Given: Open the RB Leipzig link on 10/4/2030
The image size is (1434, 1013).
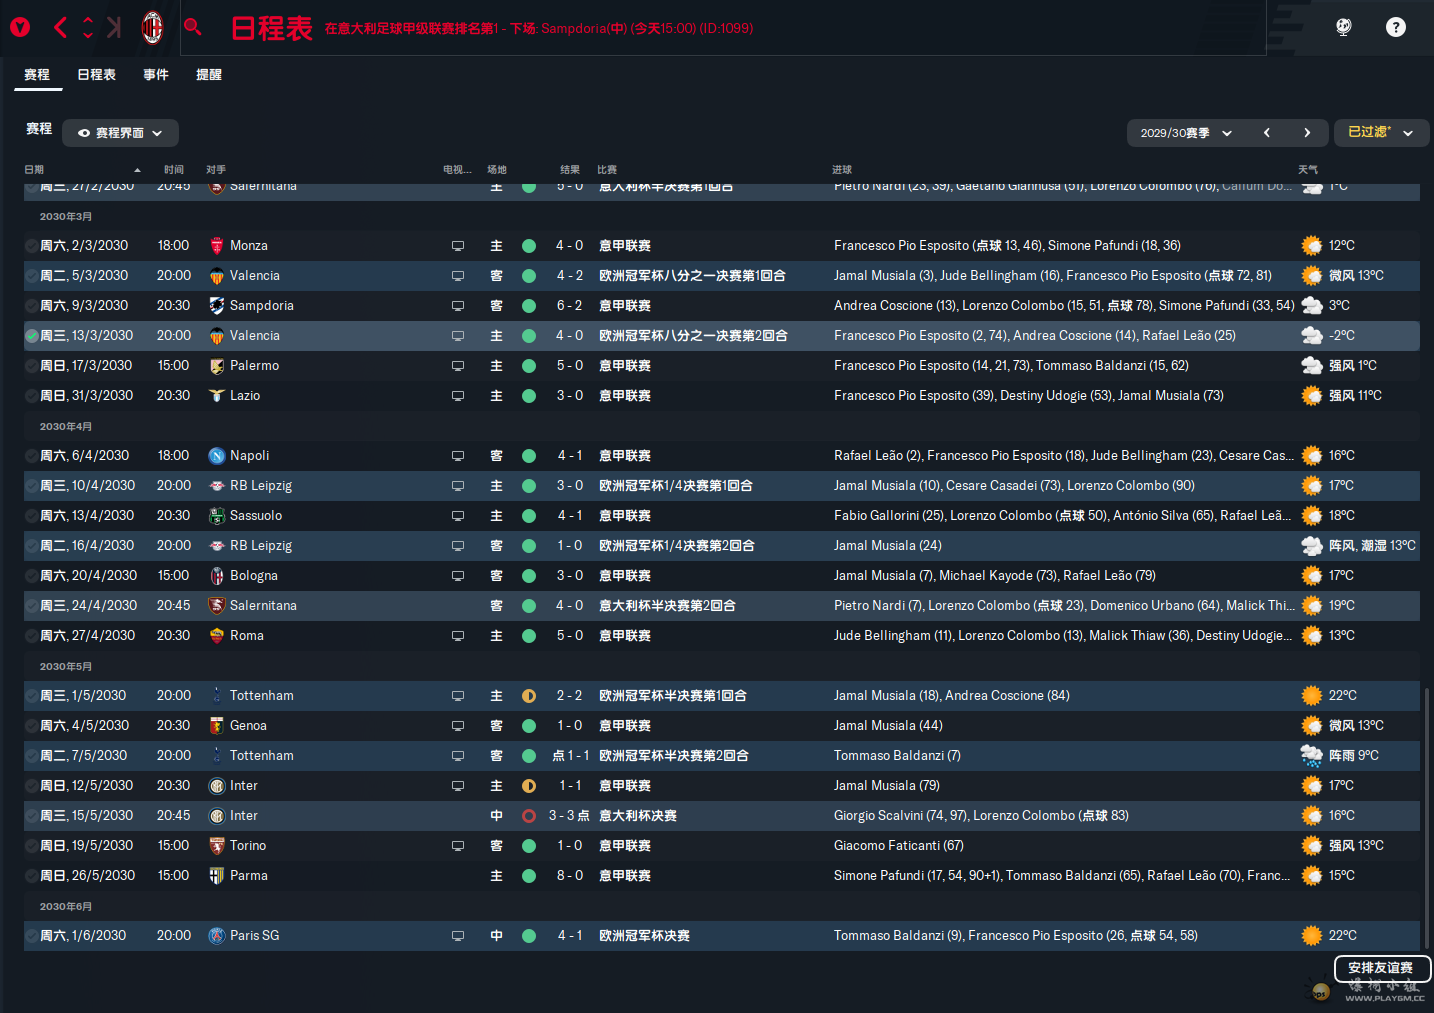Looking at the screenshot, I should 261,486.
